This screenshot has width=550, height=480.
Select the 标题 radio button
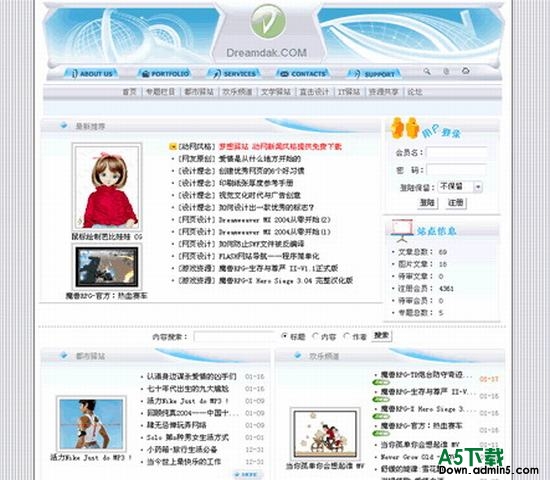tap(284, 336)
